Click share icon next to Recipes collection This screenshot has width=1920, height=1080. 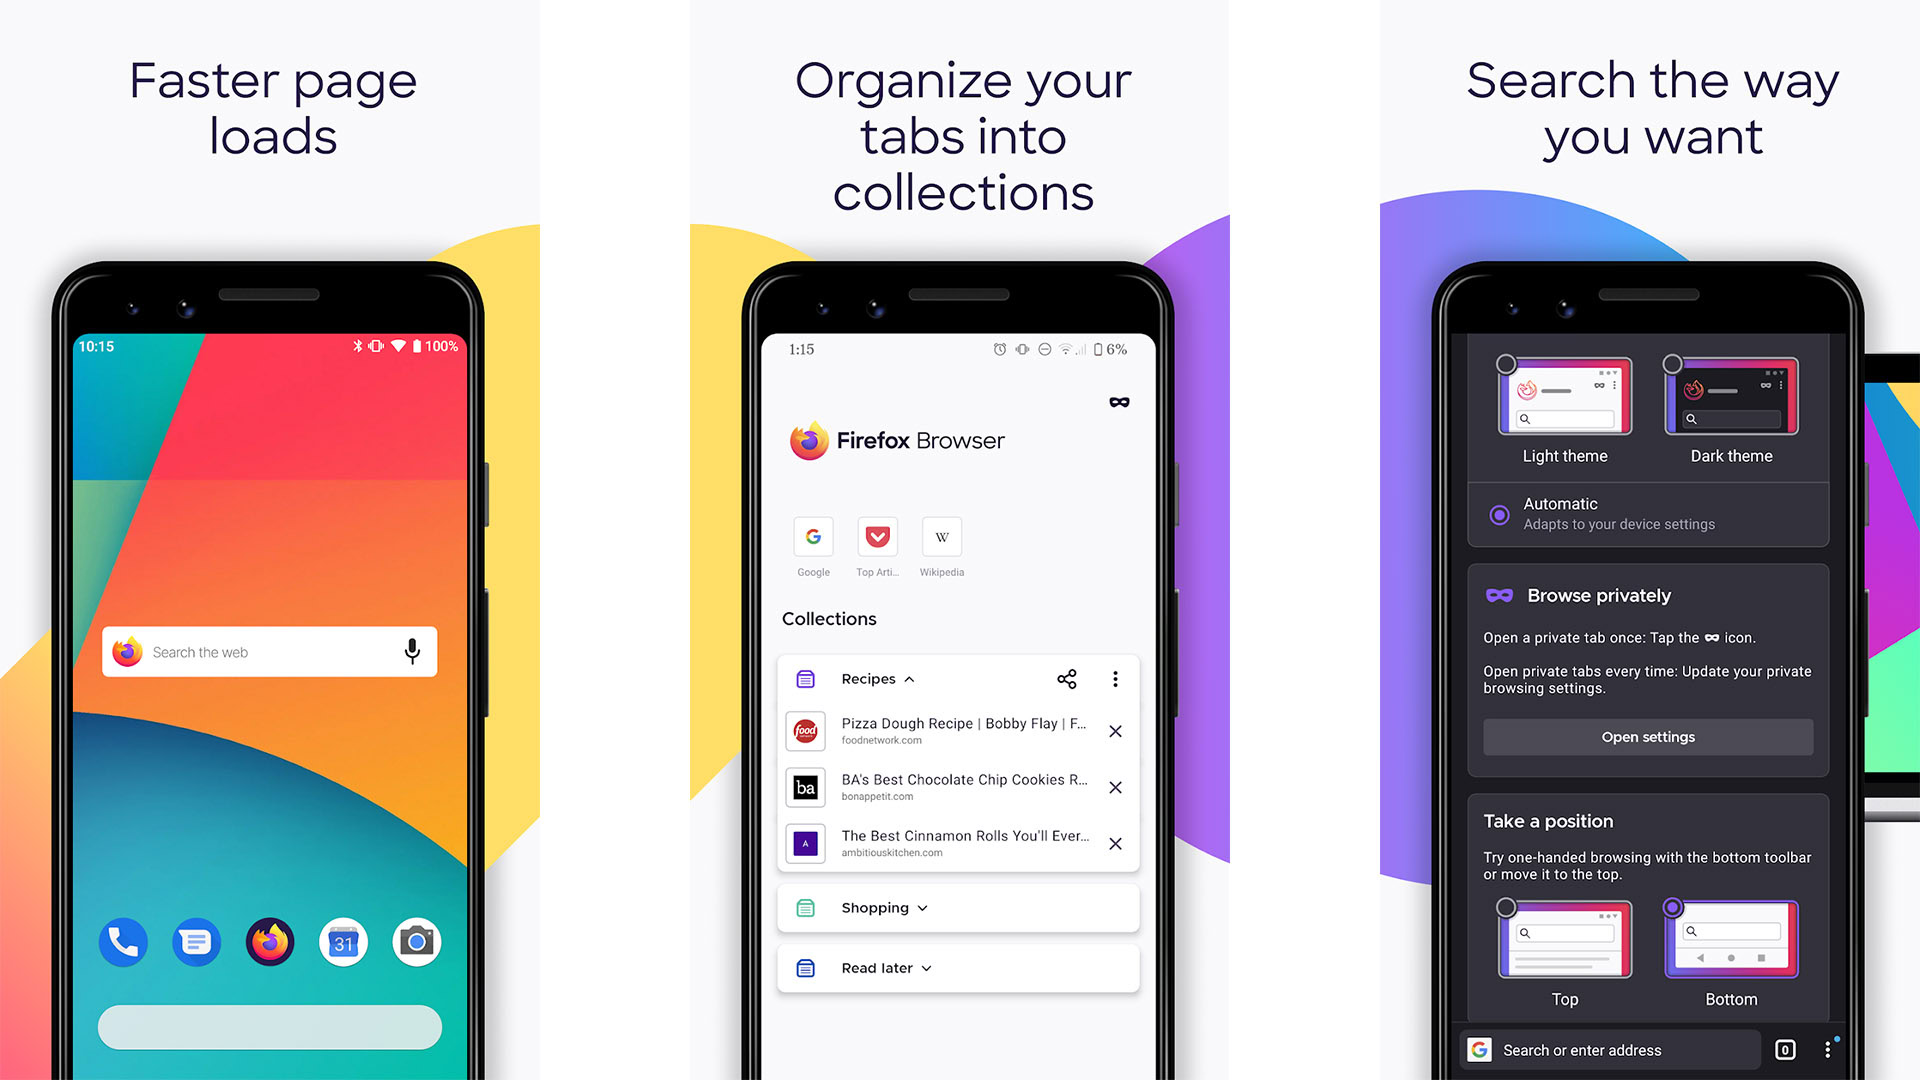(1067, 678)
